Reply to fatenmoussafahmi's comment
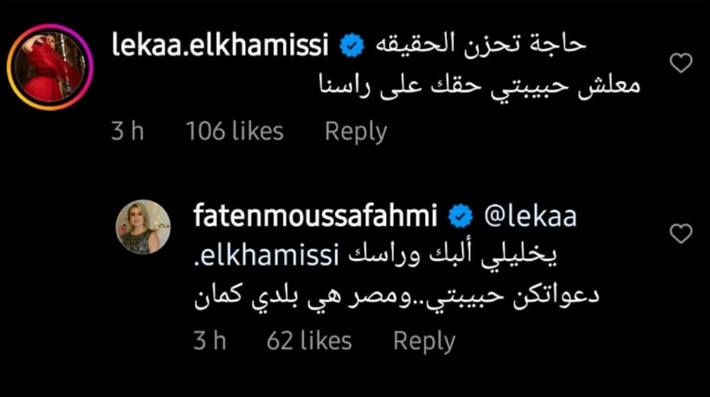The width and height of the screenshot is (710, 397). (424, 341)
